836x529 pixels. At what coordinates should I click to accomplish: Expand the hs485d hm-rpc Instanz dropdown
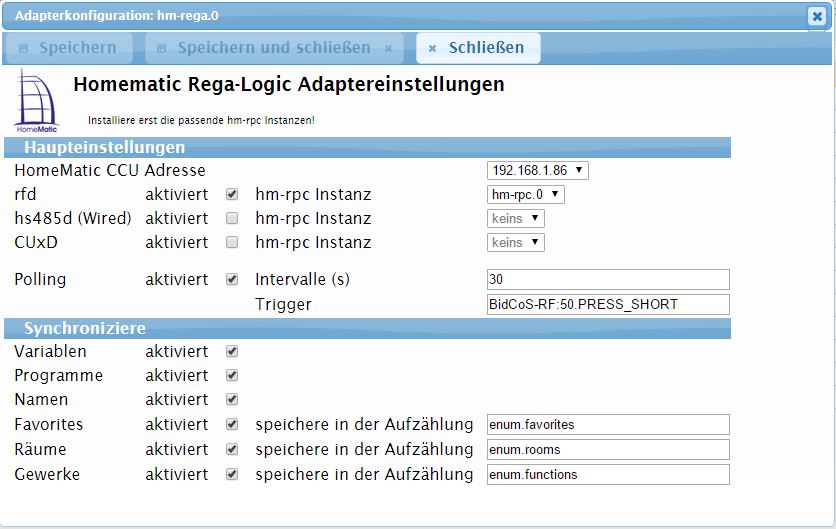tap(516, 218)
